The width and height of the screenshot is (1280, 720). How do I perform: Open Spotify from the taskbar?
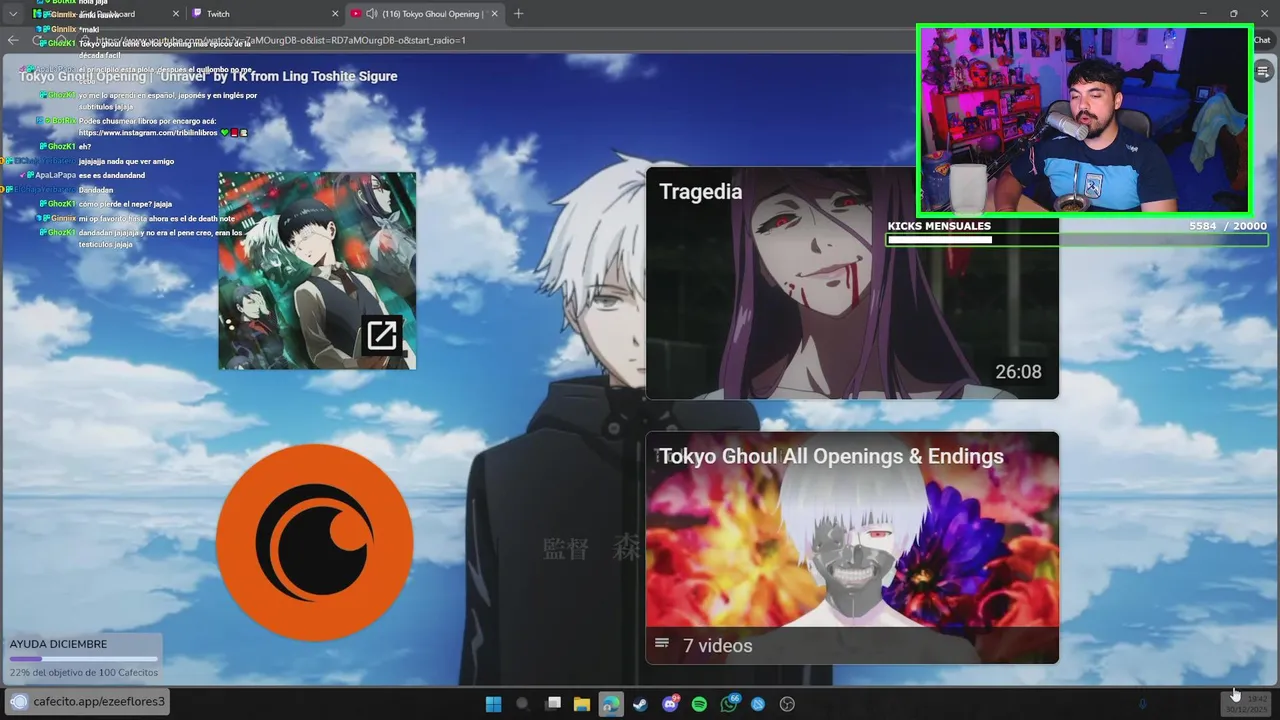tap(699, 704)
